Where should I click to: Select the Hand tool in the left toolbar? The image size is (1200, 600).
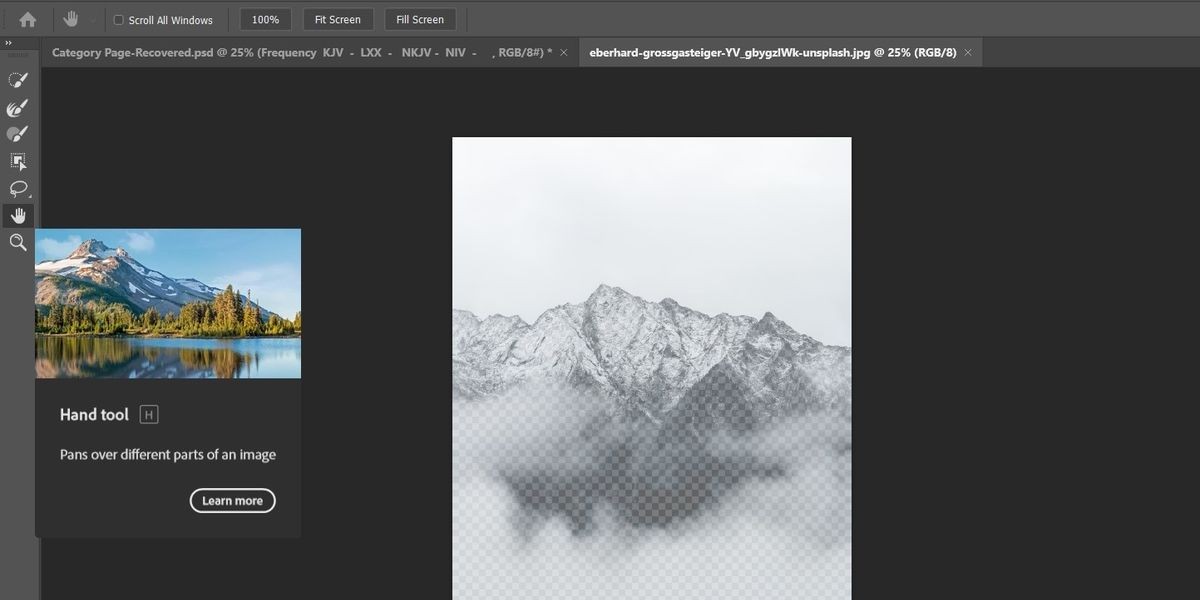[x=18, y=215]
